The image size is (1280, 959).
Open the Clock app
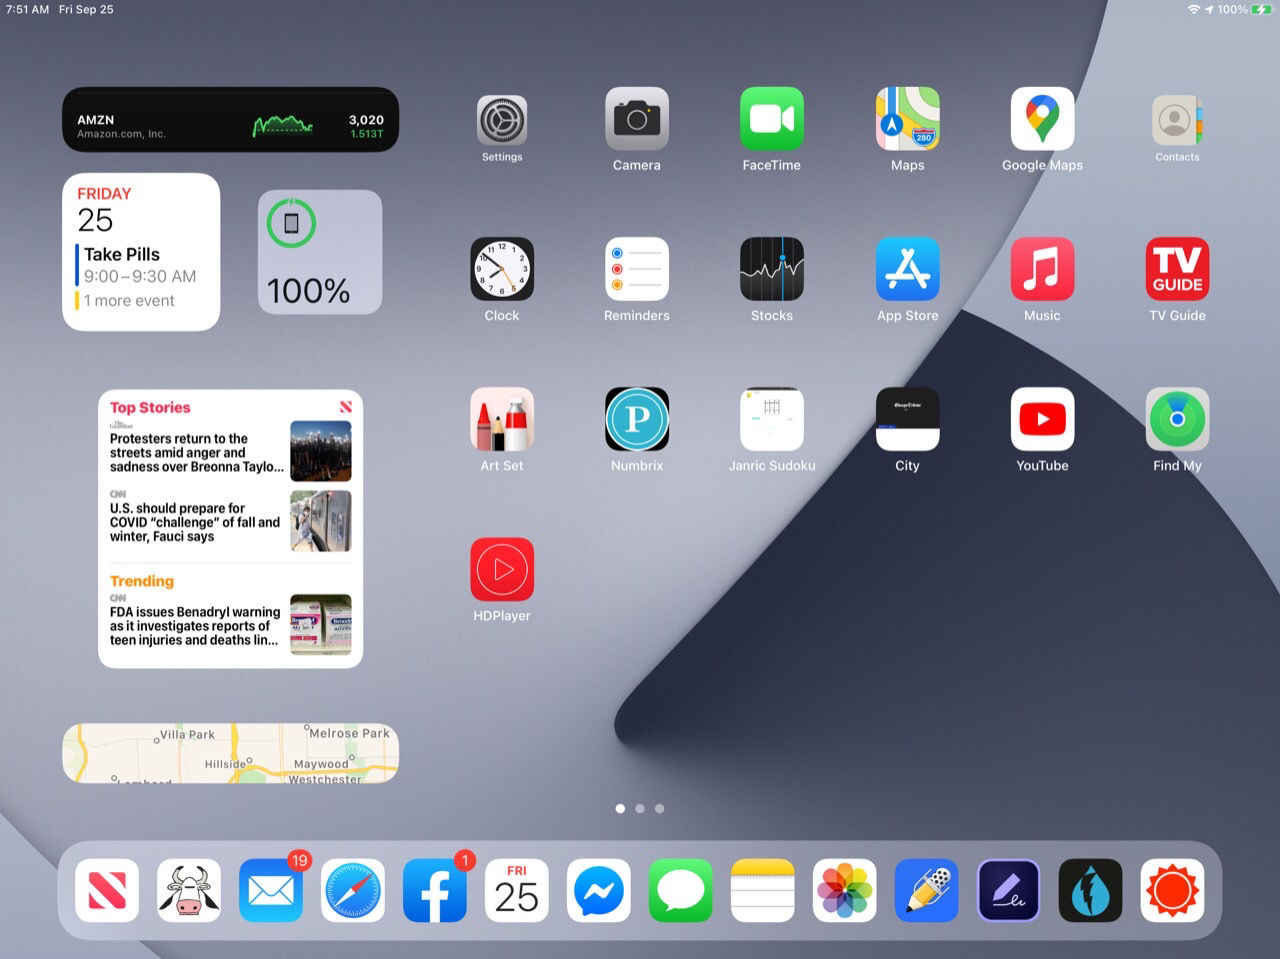click(502, 269)
